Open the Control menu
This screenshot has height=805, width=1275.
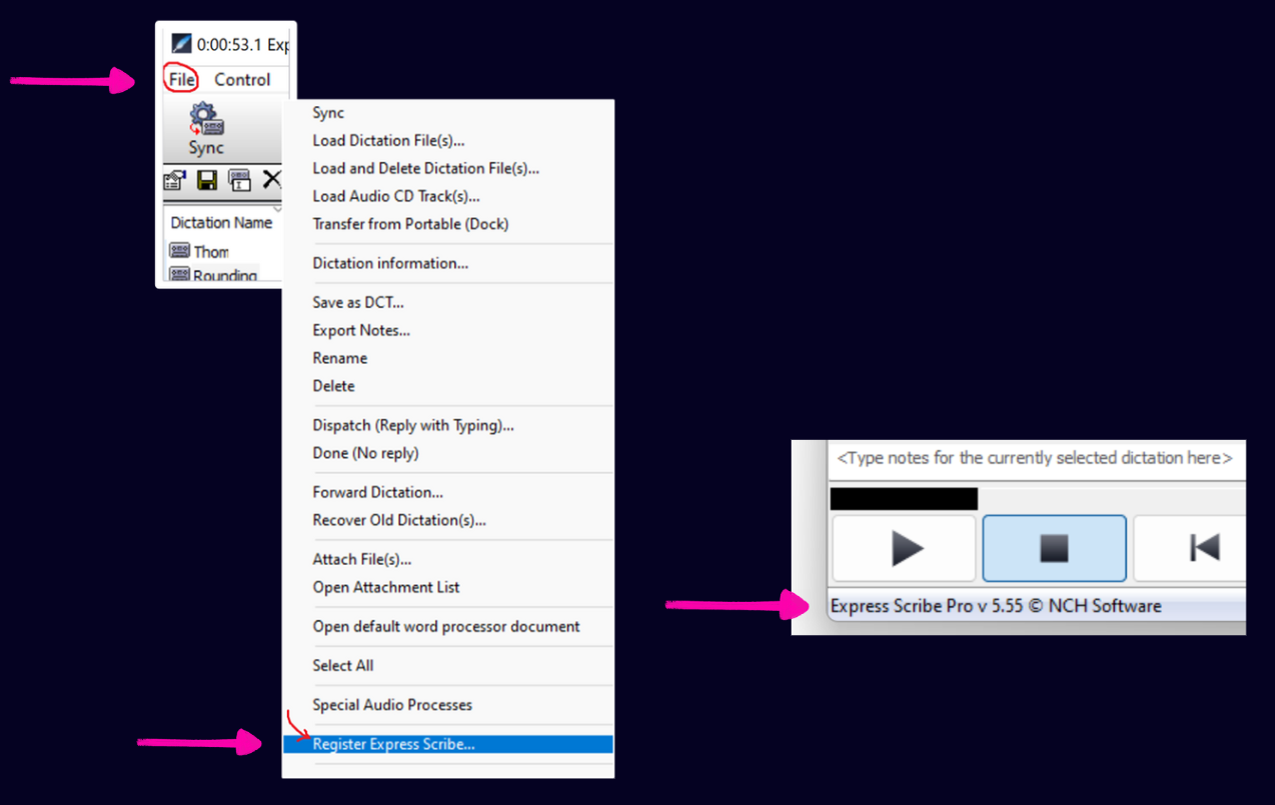click(242, 80)
